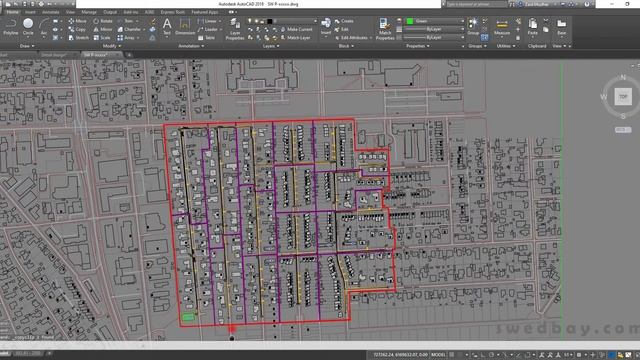Image resolution: width=640 pixels, height=360 pixels.
Task: Open the Green object color dropdown
Action: tap(435, 21)
